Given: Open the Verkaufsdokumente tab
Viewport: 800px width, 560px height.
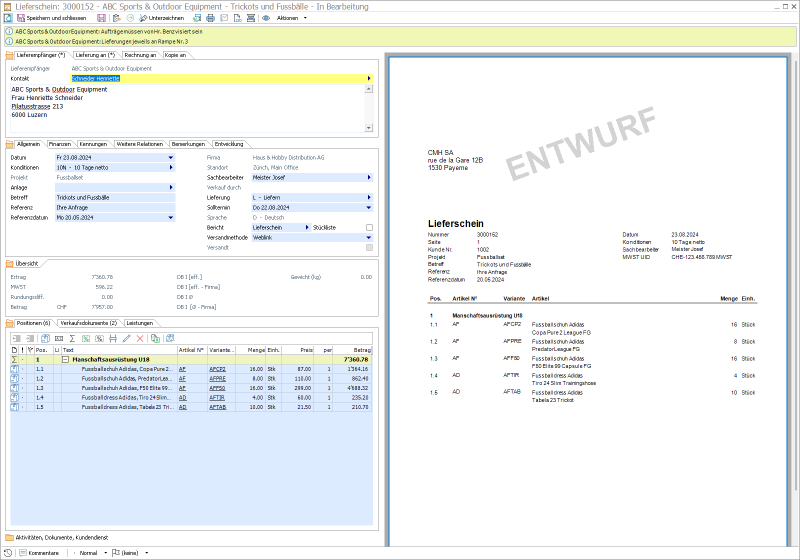Looking at the screenshot, I should point(88,323).
